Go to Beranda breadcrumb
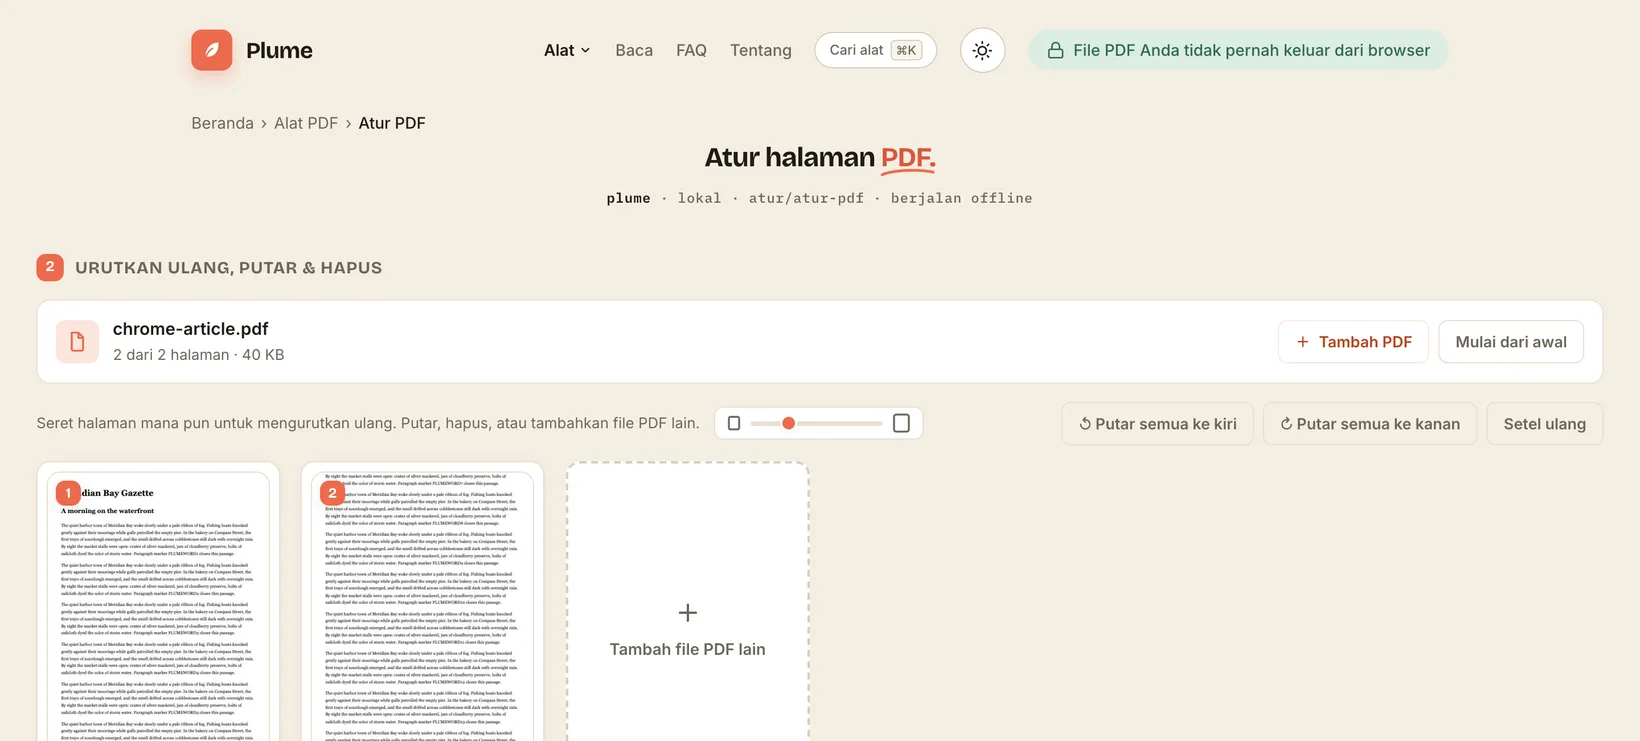The width and height of the screenshot is (1640, 741). [x=222, y=123]
